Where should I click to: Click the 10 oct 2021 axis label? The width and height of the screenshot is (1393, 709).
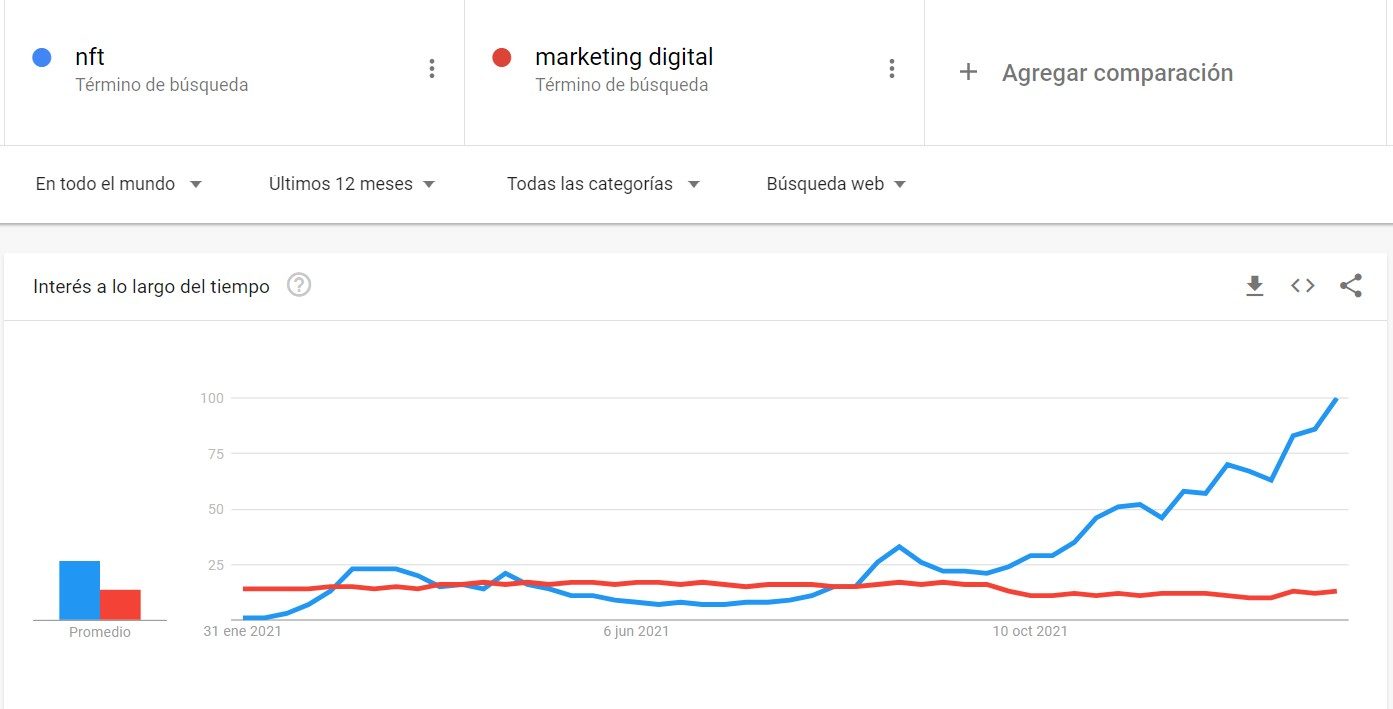1030,631
